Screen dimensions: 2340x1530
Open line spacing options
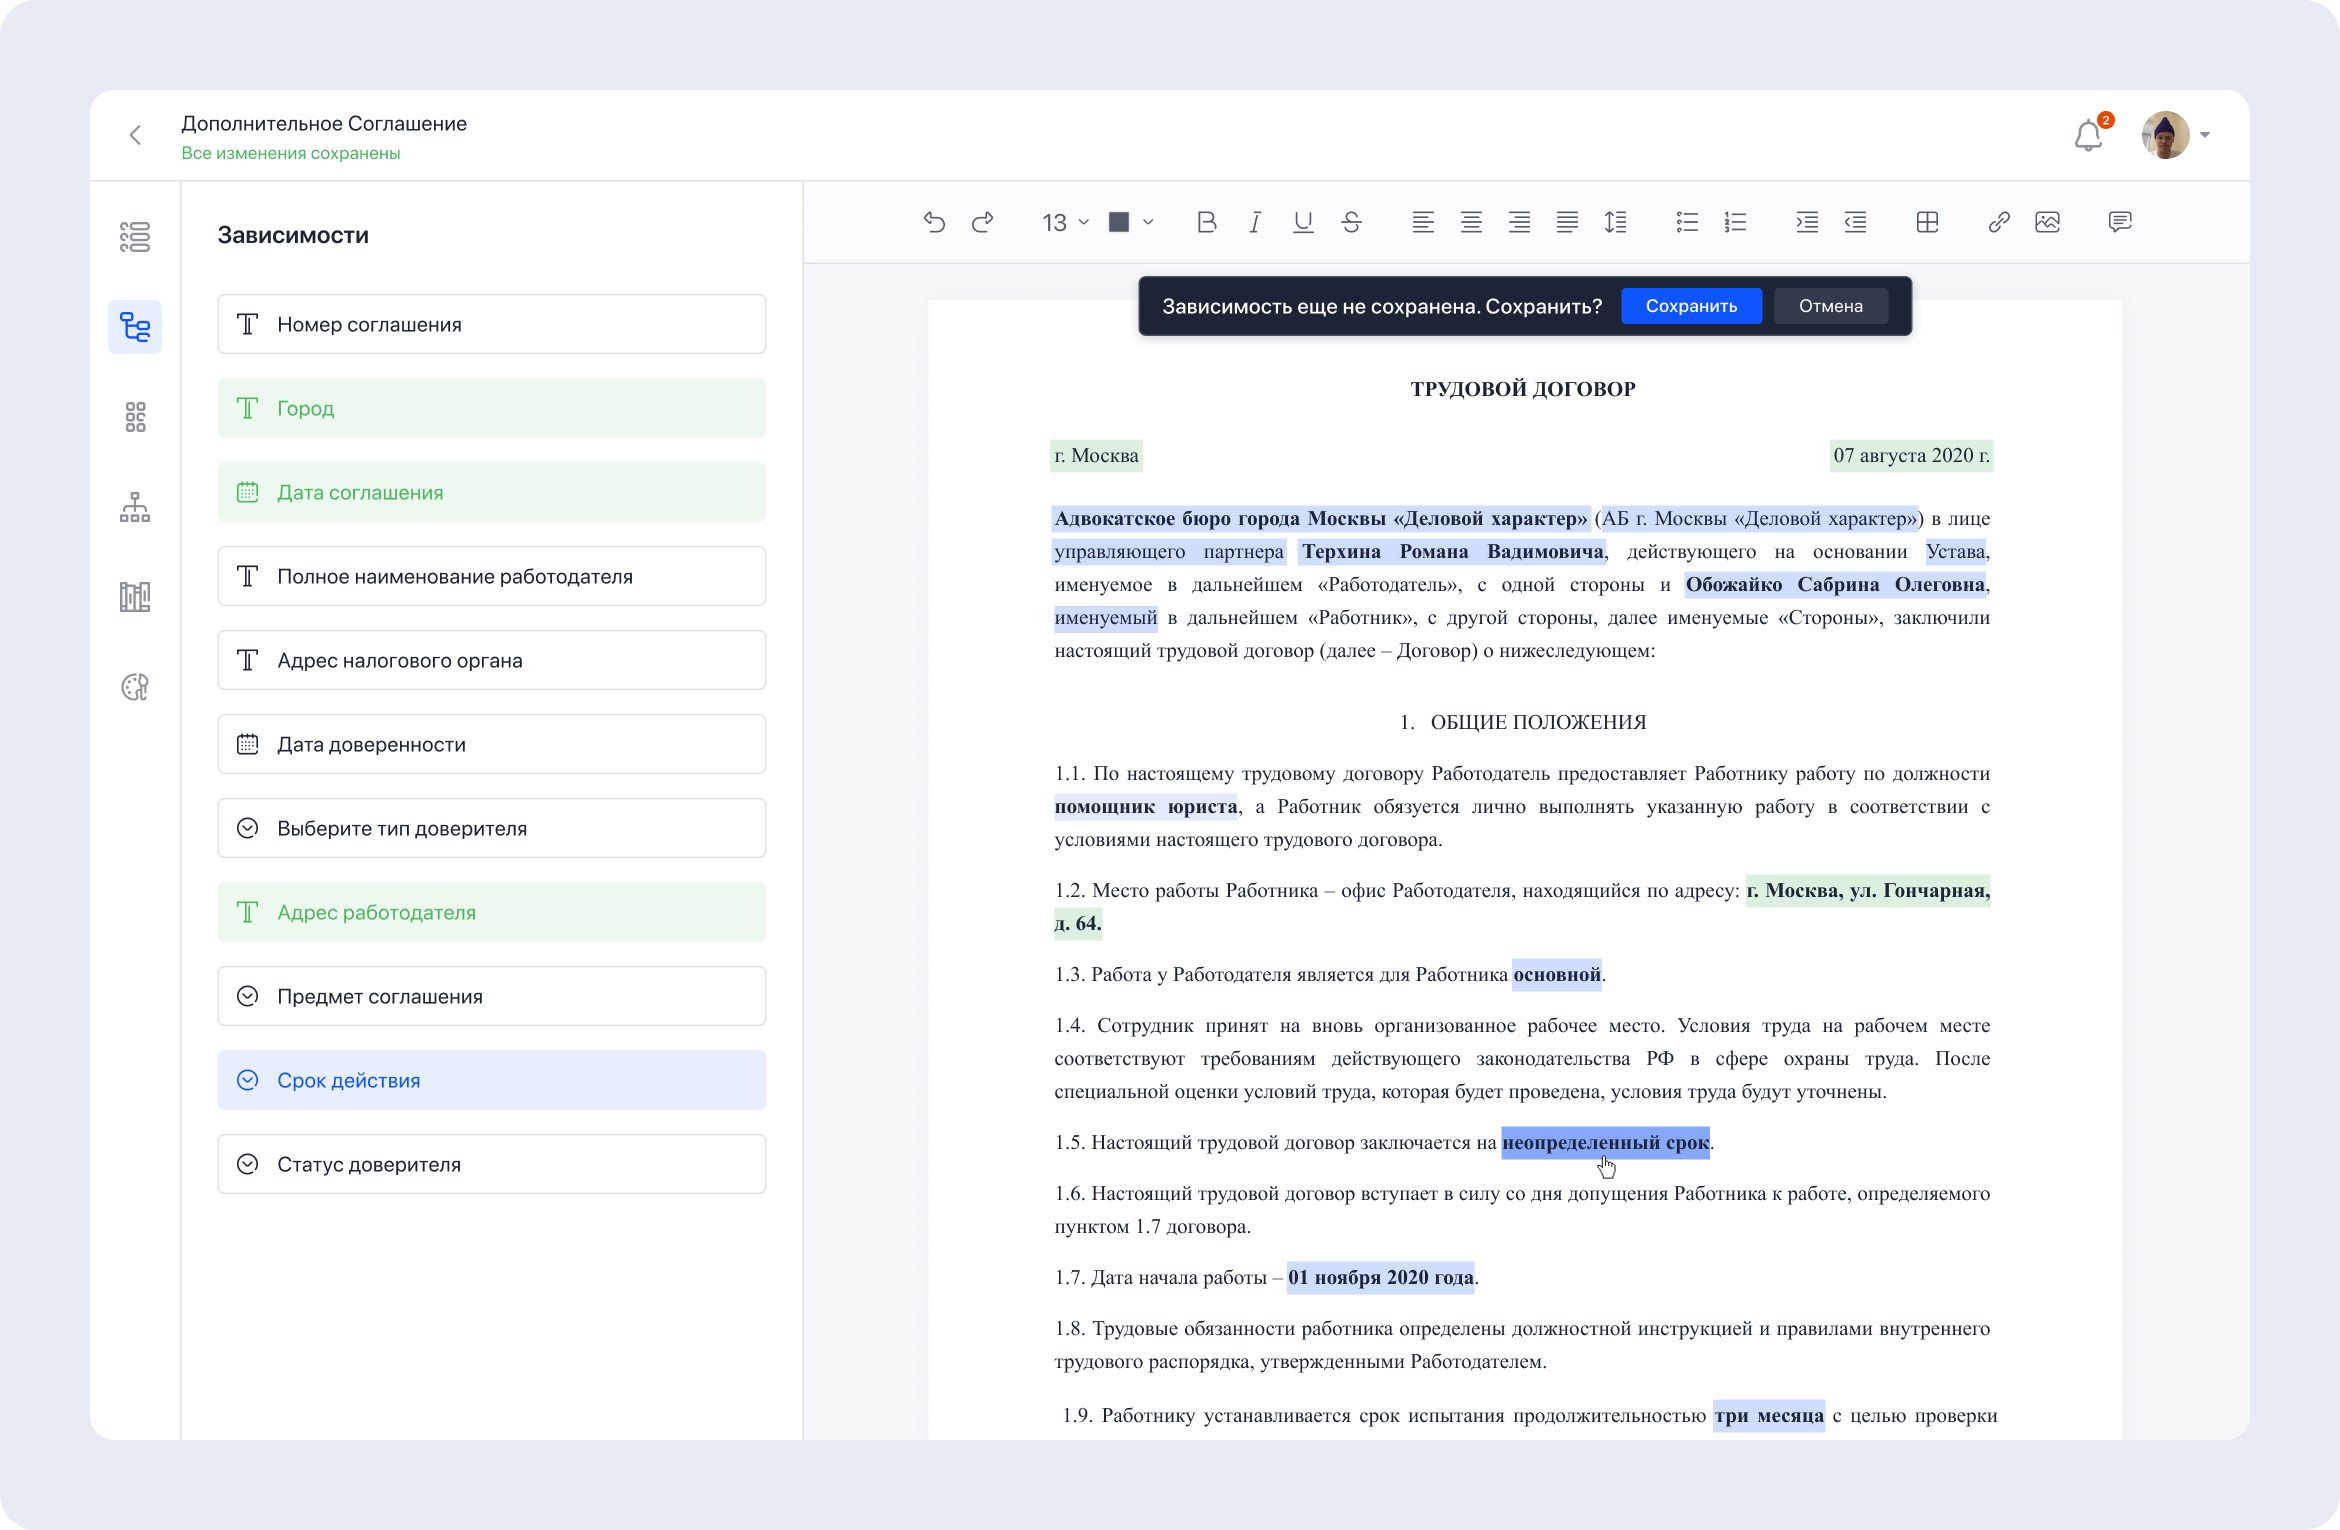point(1615,222)
